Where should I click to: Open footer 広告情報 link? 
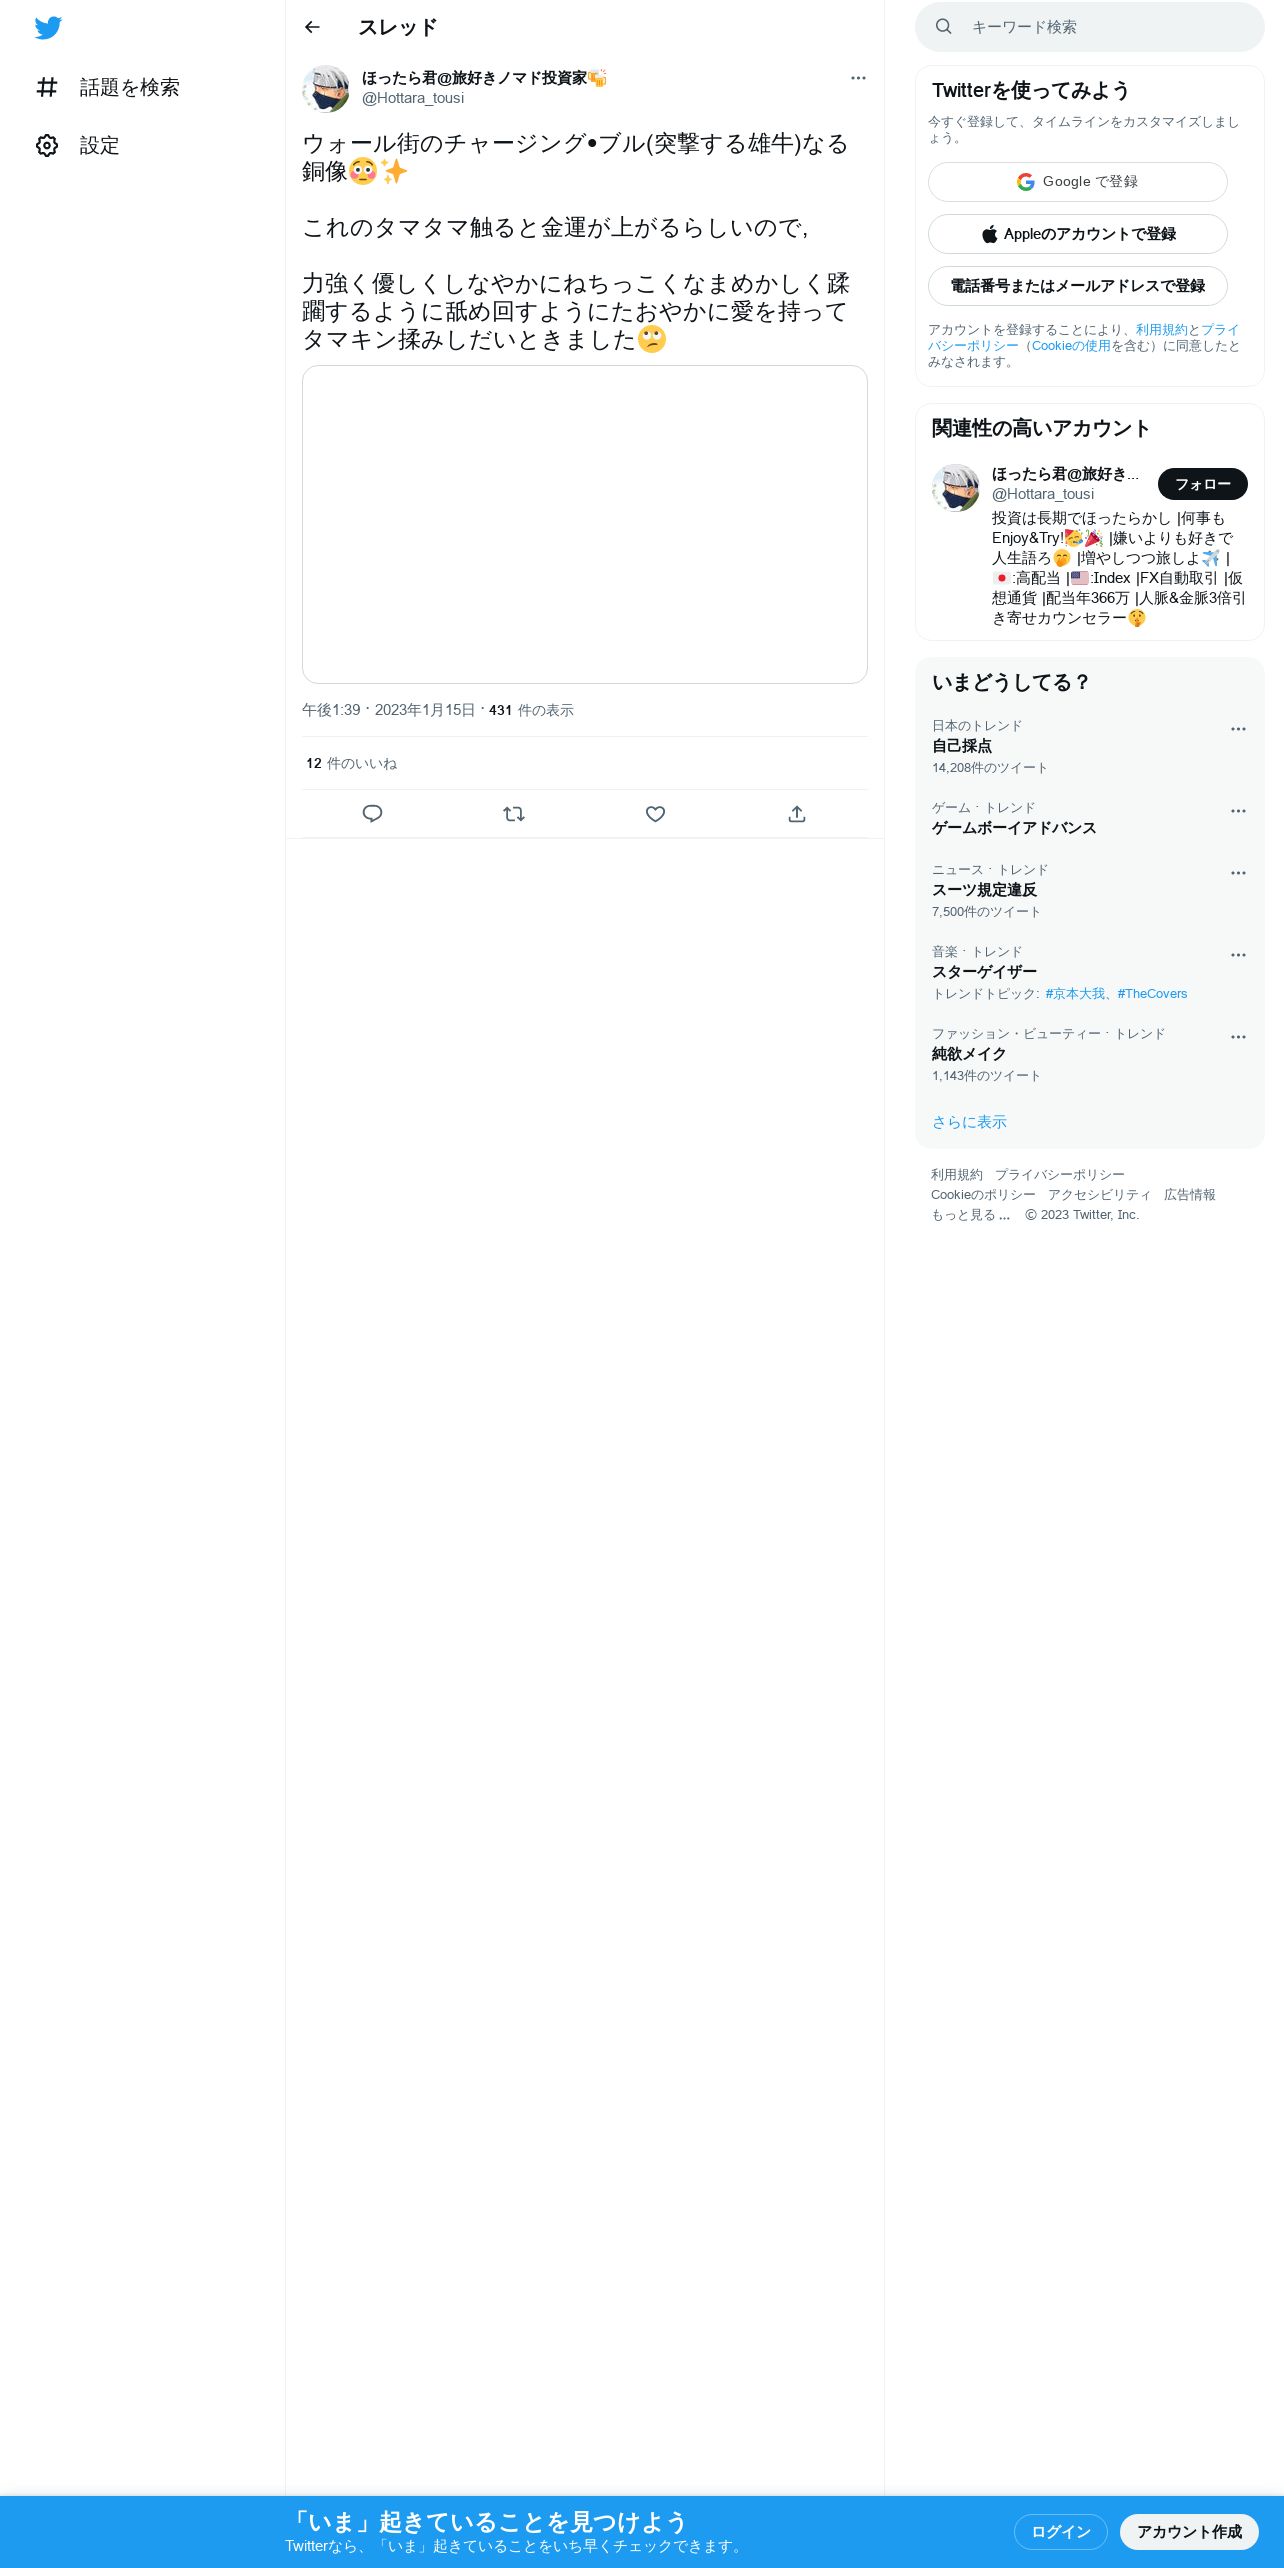click(1190, 1195)
